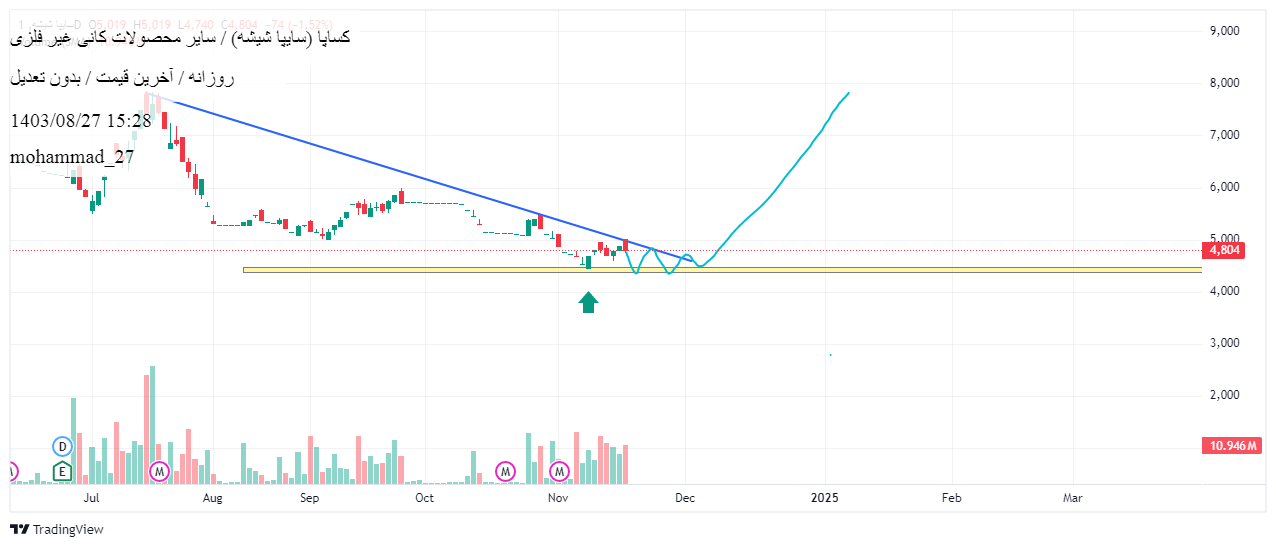Click the timestamp 1403/08/27 15:28
This screenshot has height=547, width=1276.
[81, 121]
